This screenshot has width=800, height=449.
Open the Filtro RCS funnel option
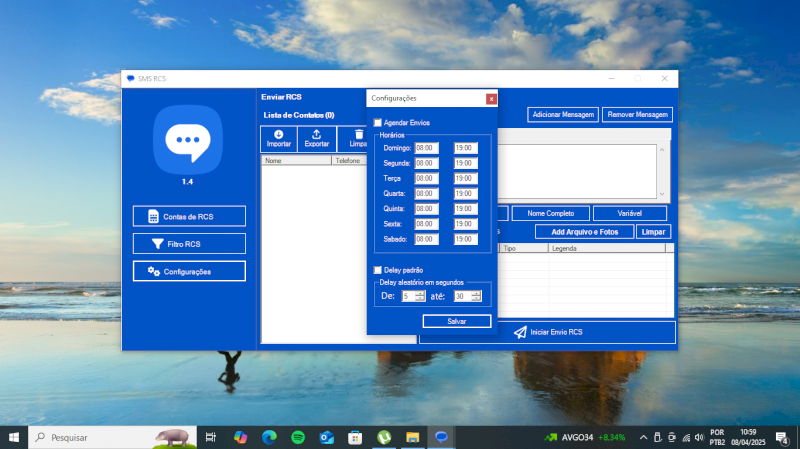click(x=189, y=244)
